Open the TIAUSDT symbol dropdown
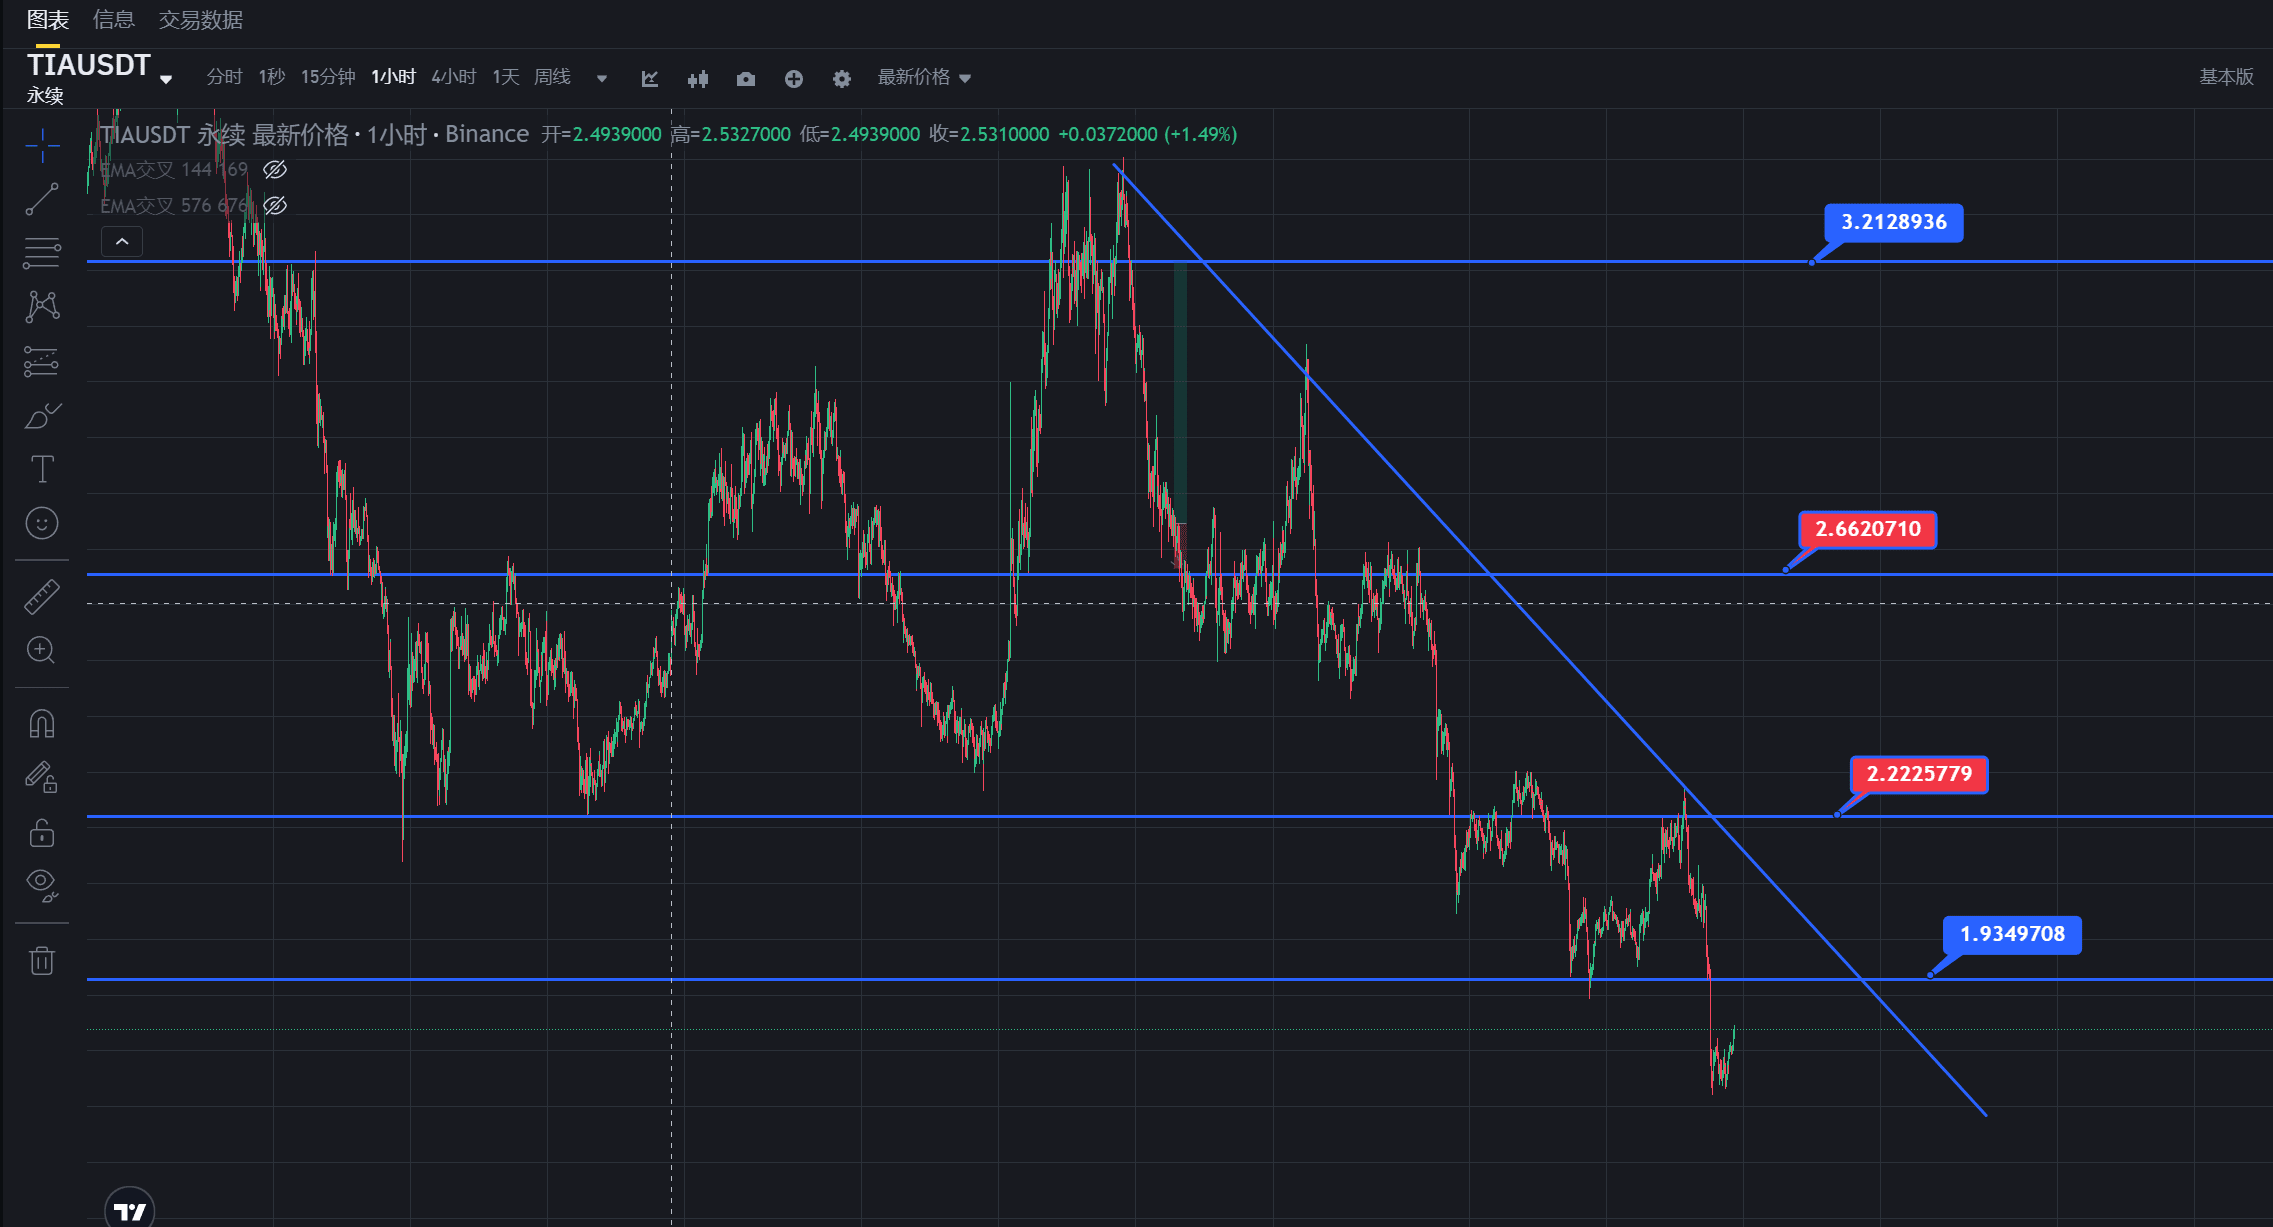 (x=166, y=79)
